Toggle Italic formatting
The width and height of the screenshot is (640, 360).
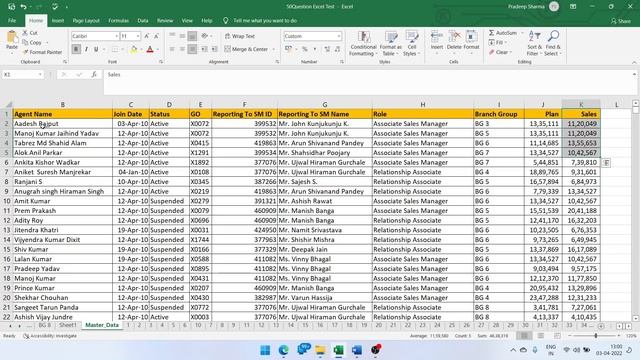[x=86, y=49]
